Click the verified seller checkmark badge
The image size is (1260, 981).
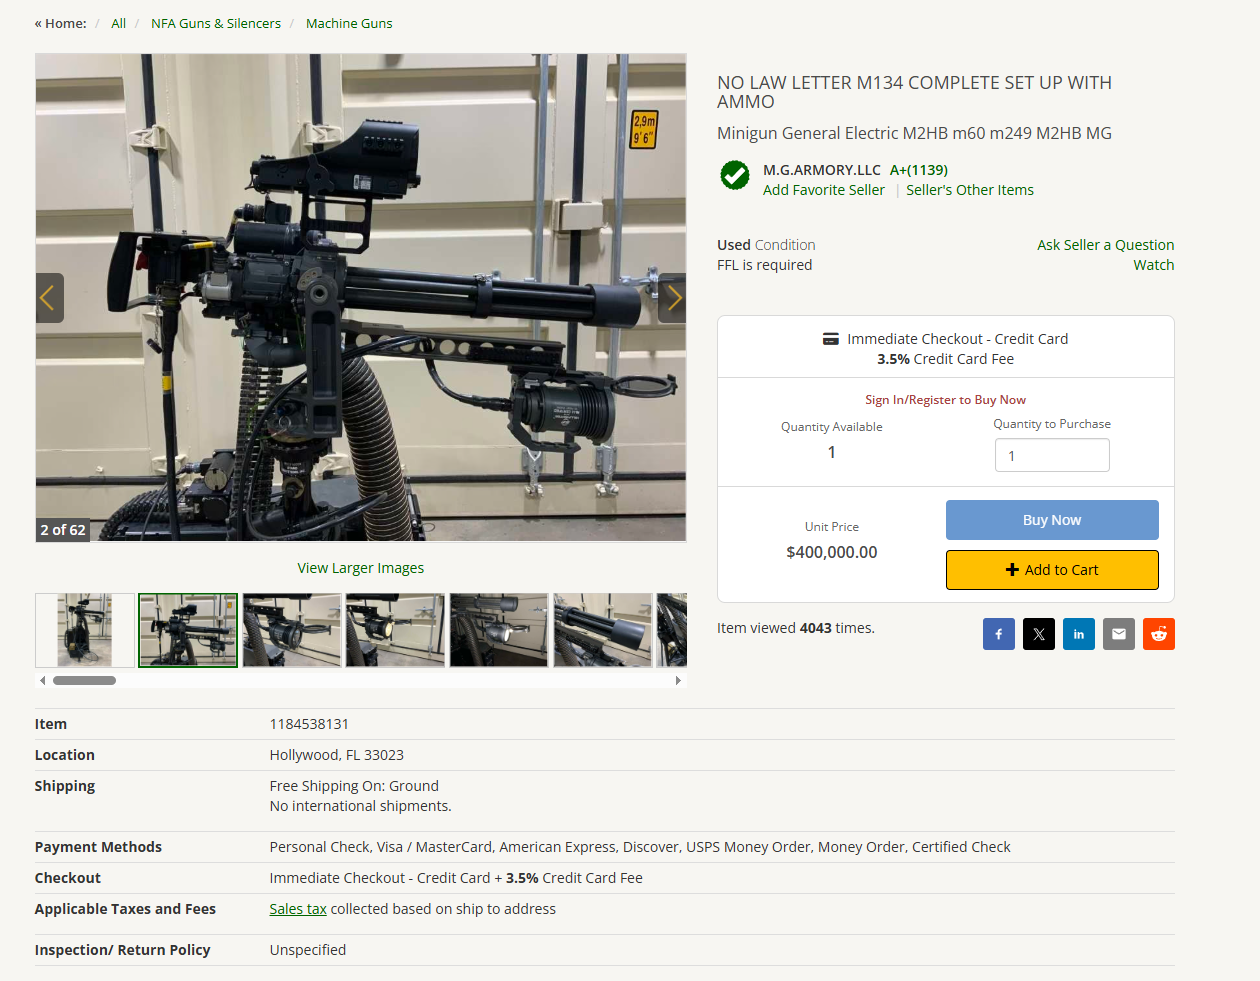735,175
